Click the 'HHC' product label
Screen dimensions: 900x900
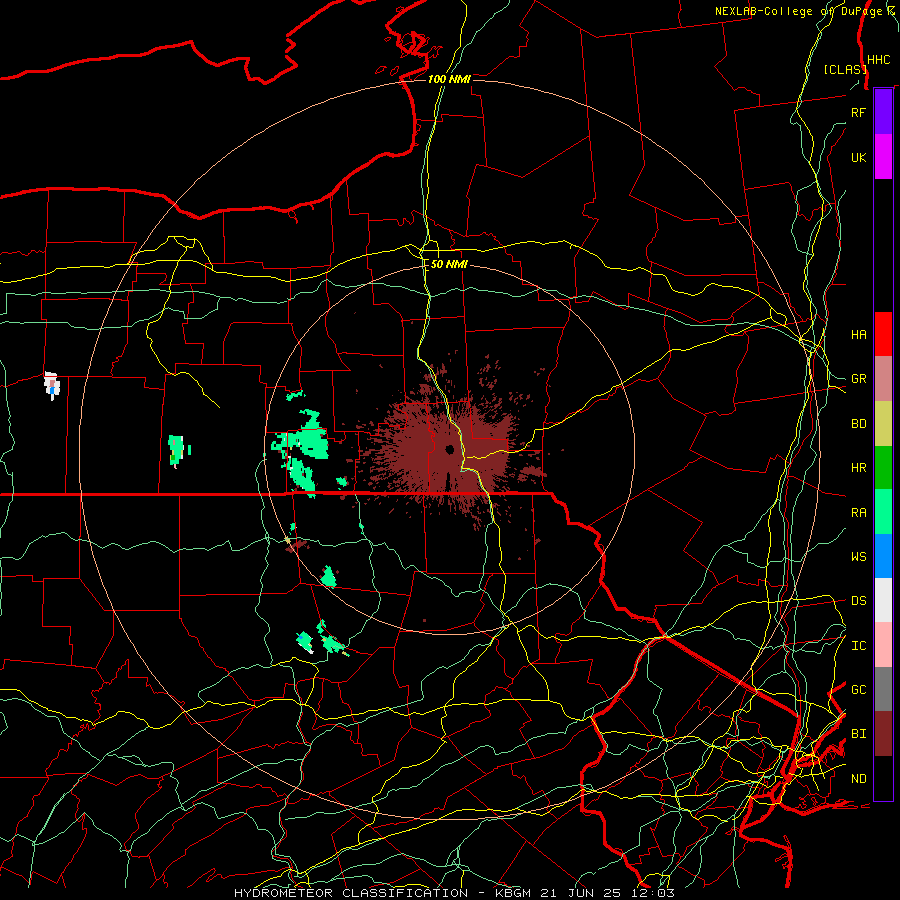[878, 60]
